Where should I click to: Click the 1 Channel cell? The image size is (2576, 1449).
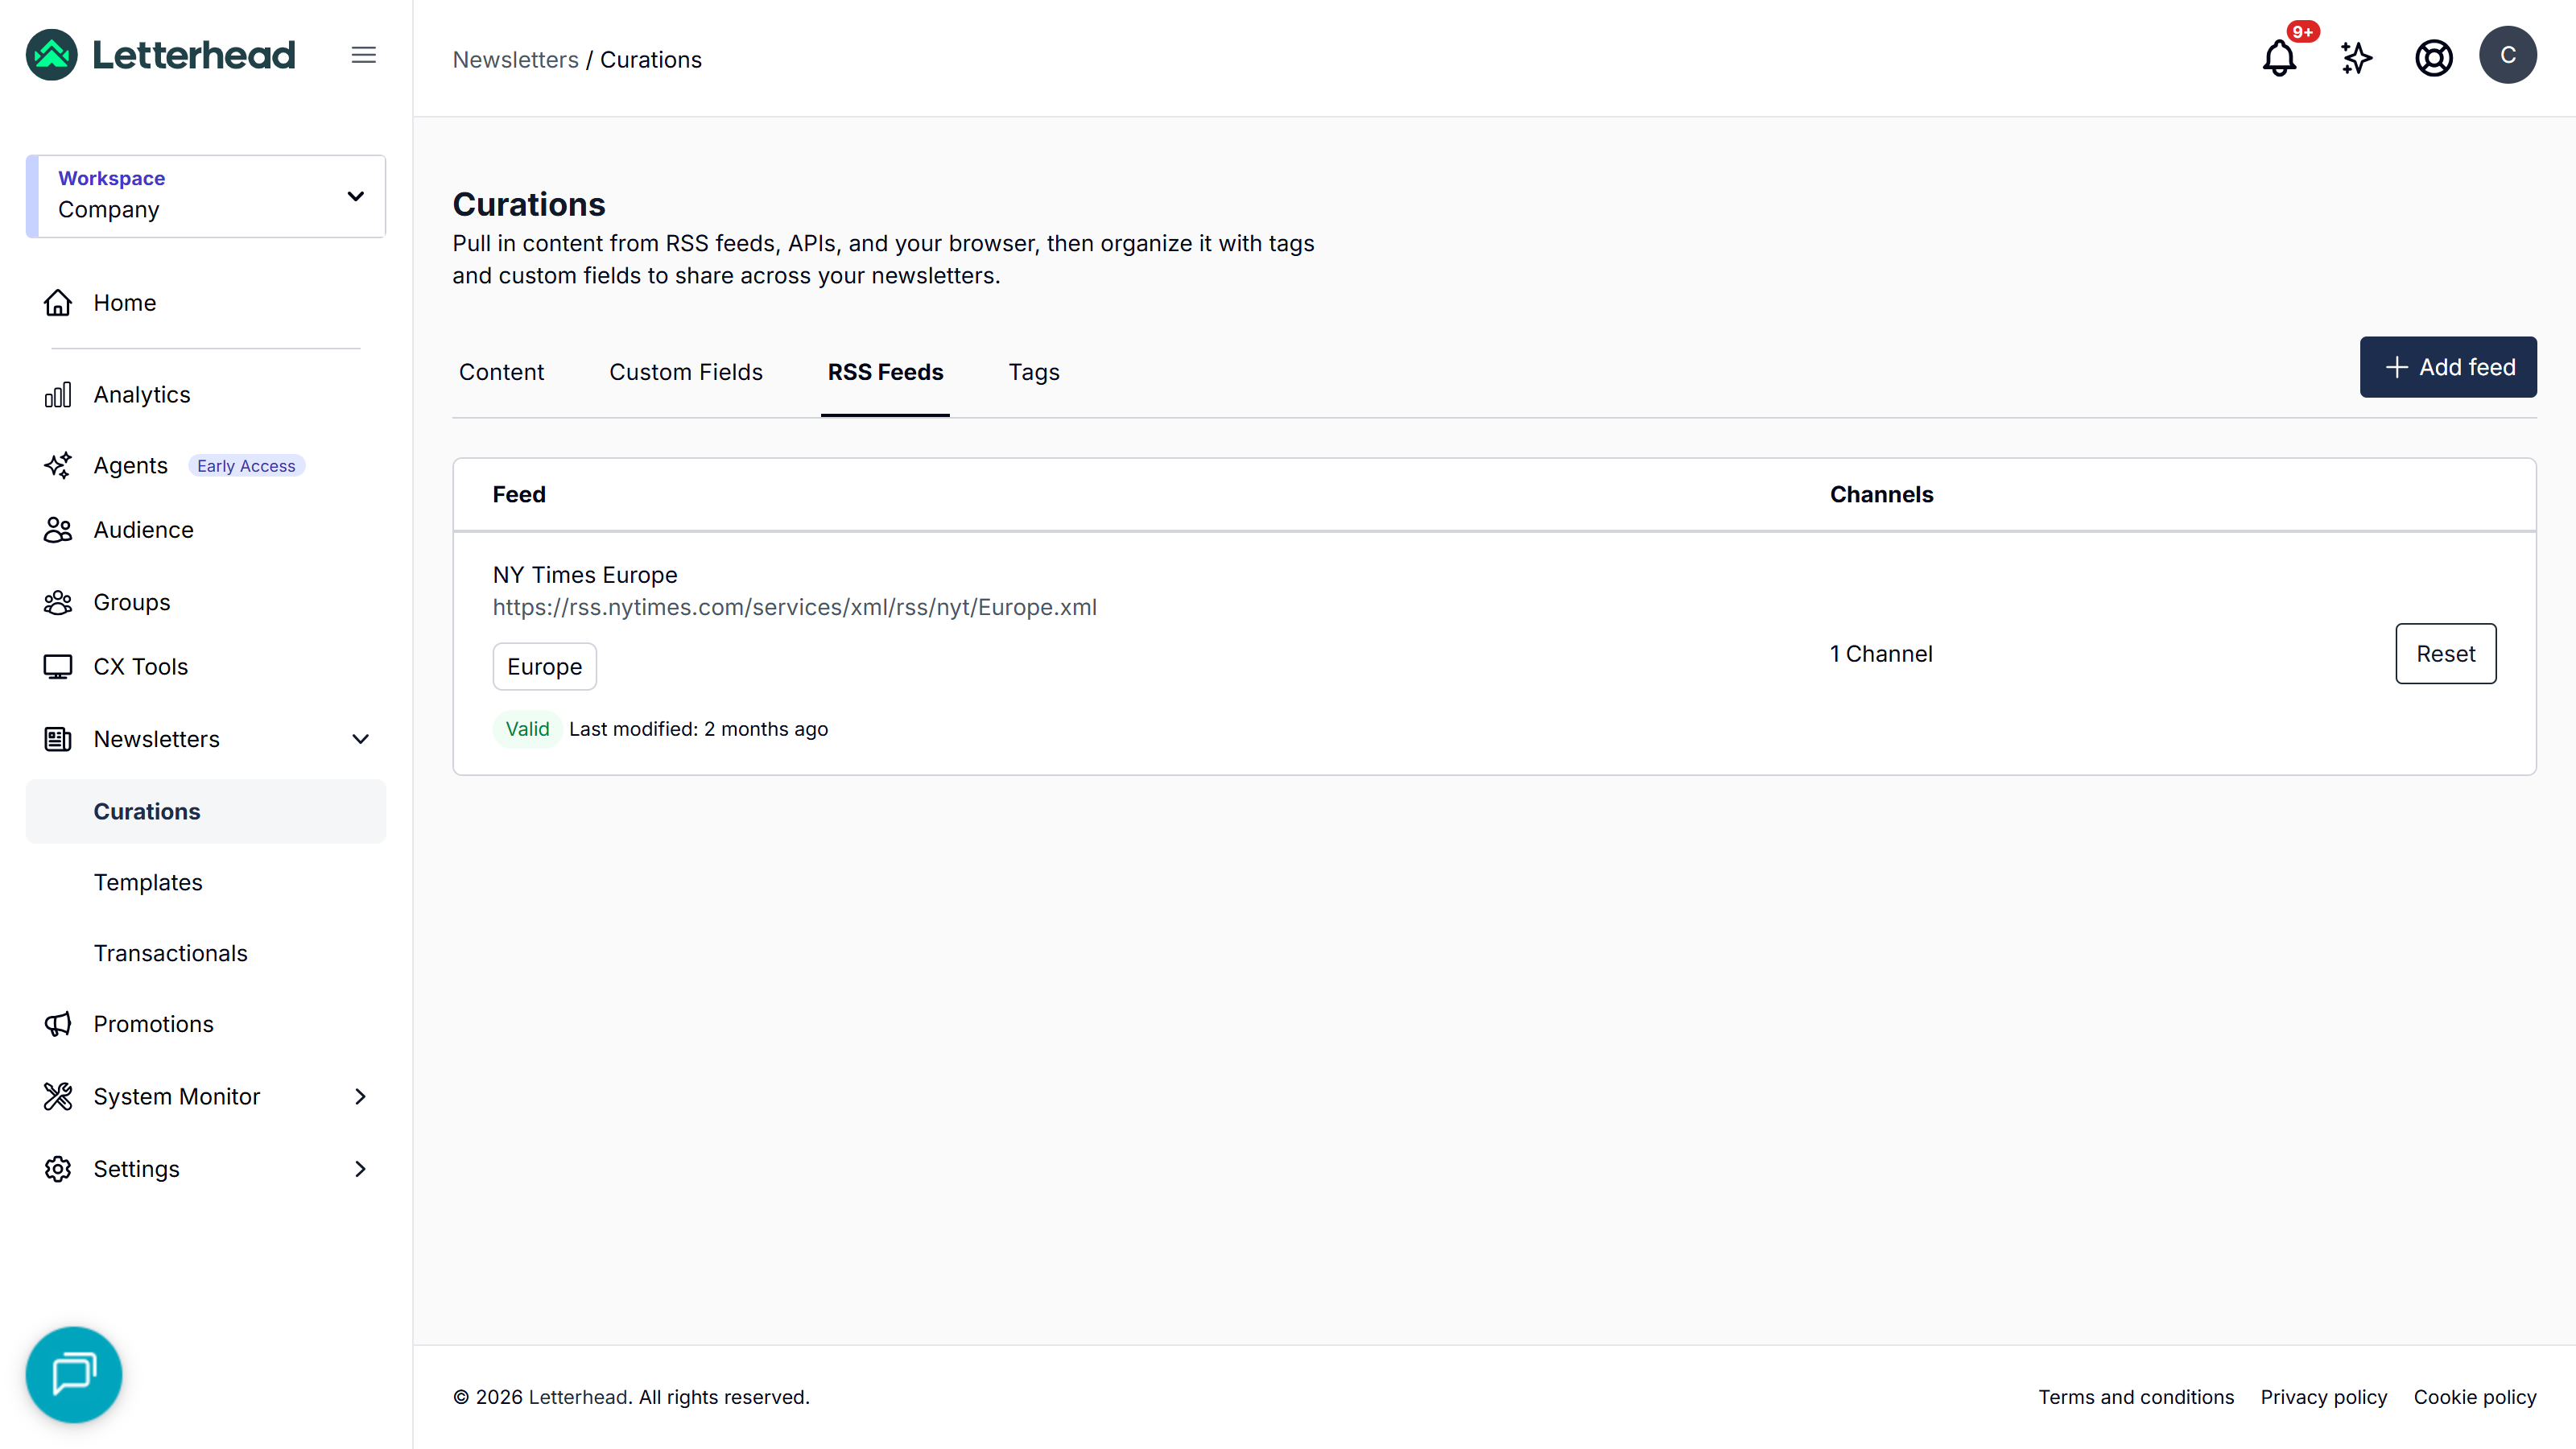click(x=1881, y=654)
